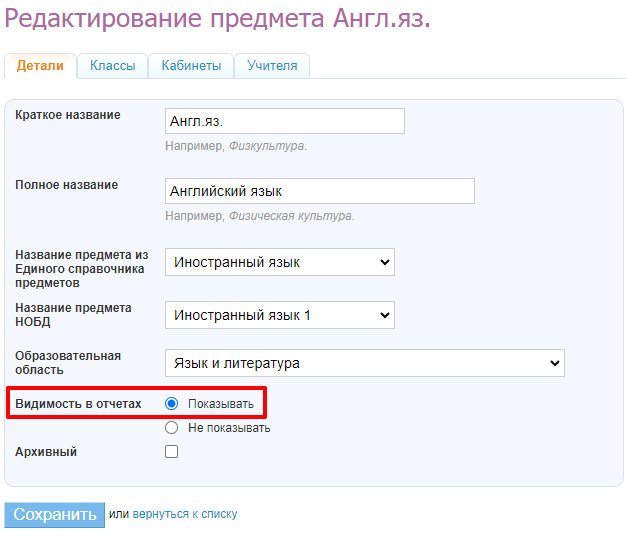
Task: Click the hint Например, Физическая культура
Action: (260, 216)
